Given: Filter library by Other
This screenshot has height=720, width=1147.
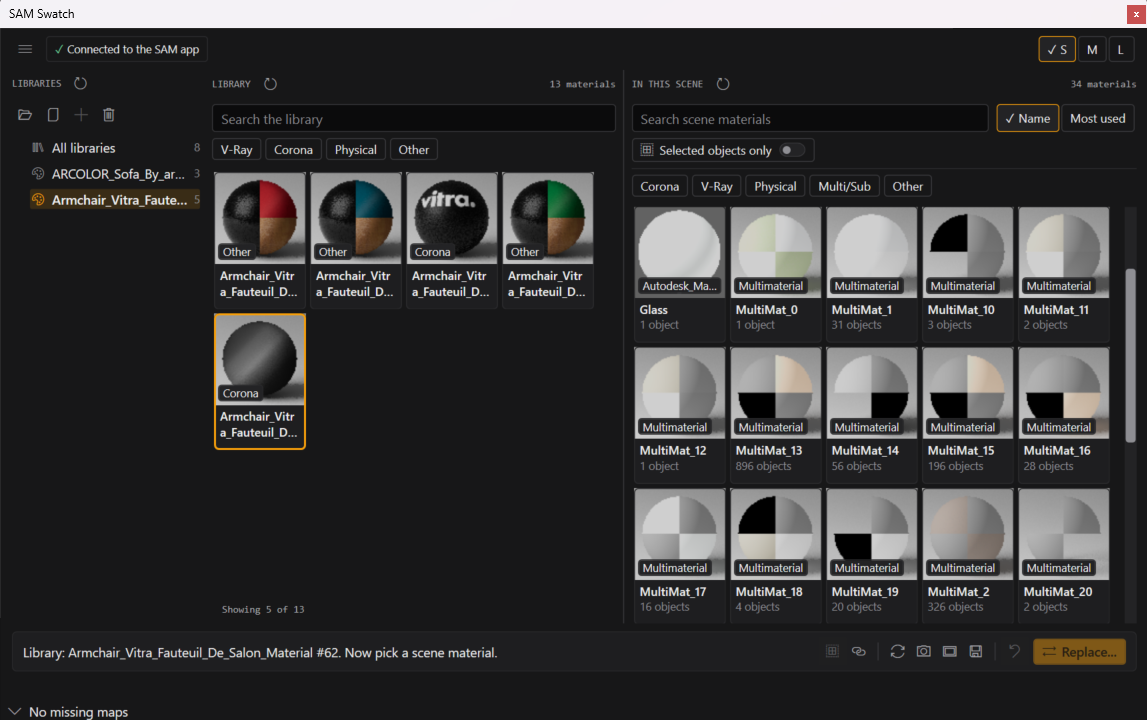Looking at the screenshot, I should (414, 150).
